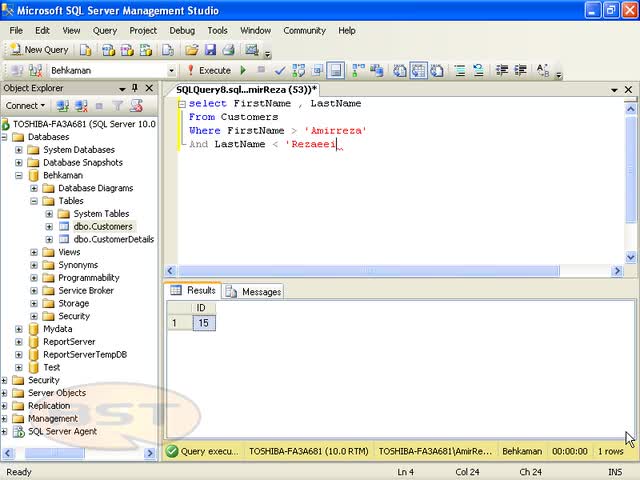The image size is (640, 480).
Task: Click the Analysis Services XMLA Query icon
Action: pos(146,50)
